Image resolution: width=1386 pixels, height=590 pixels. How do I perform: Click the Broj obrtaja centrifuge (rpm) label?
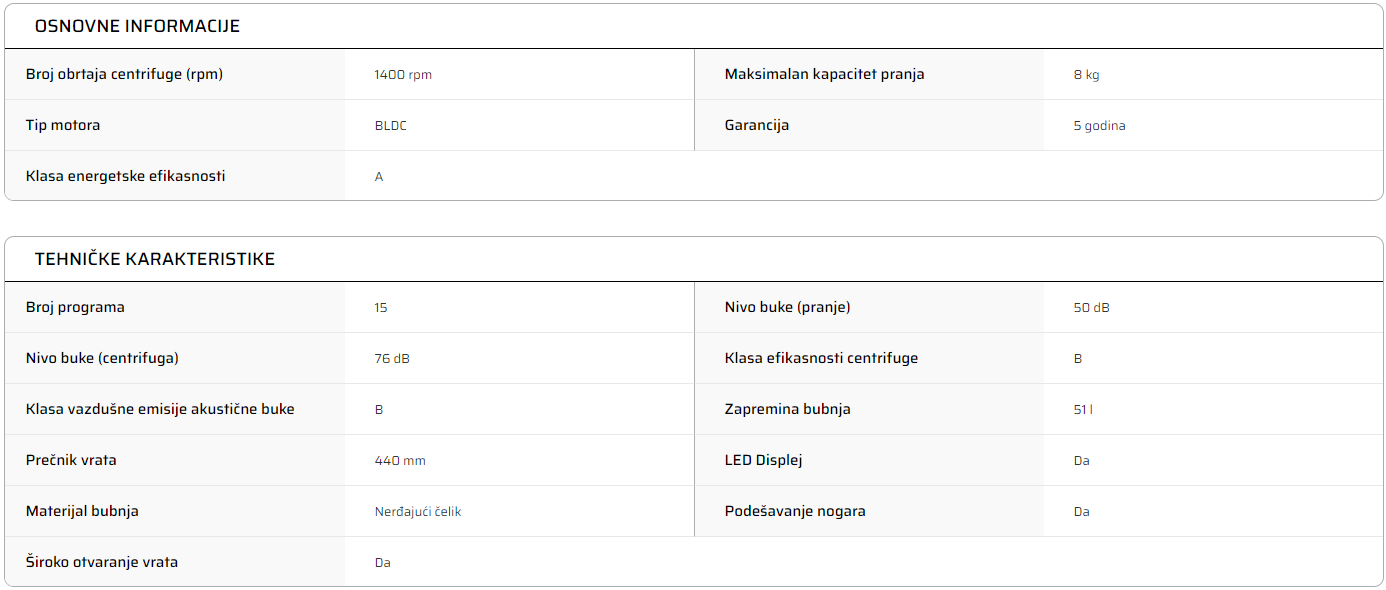point(124,74)
